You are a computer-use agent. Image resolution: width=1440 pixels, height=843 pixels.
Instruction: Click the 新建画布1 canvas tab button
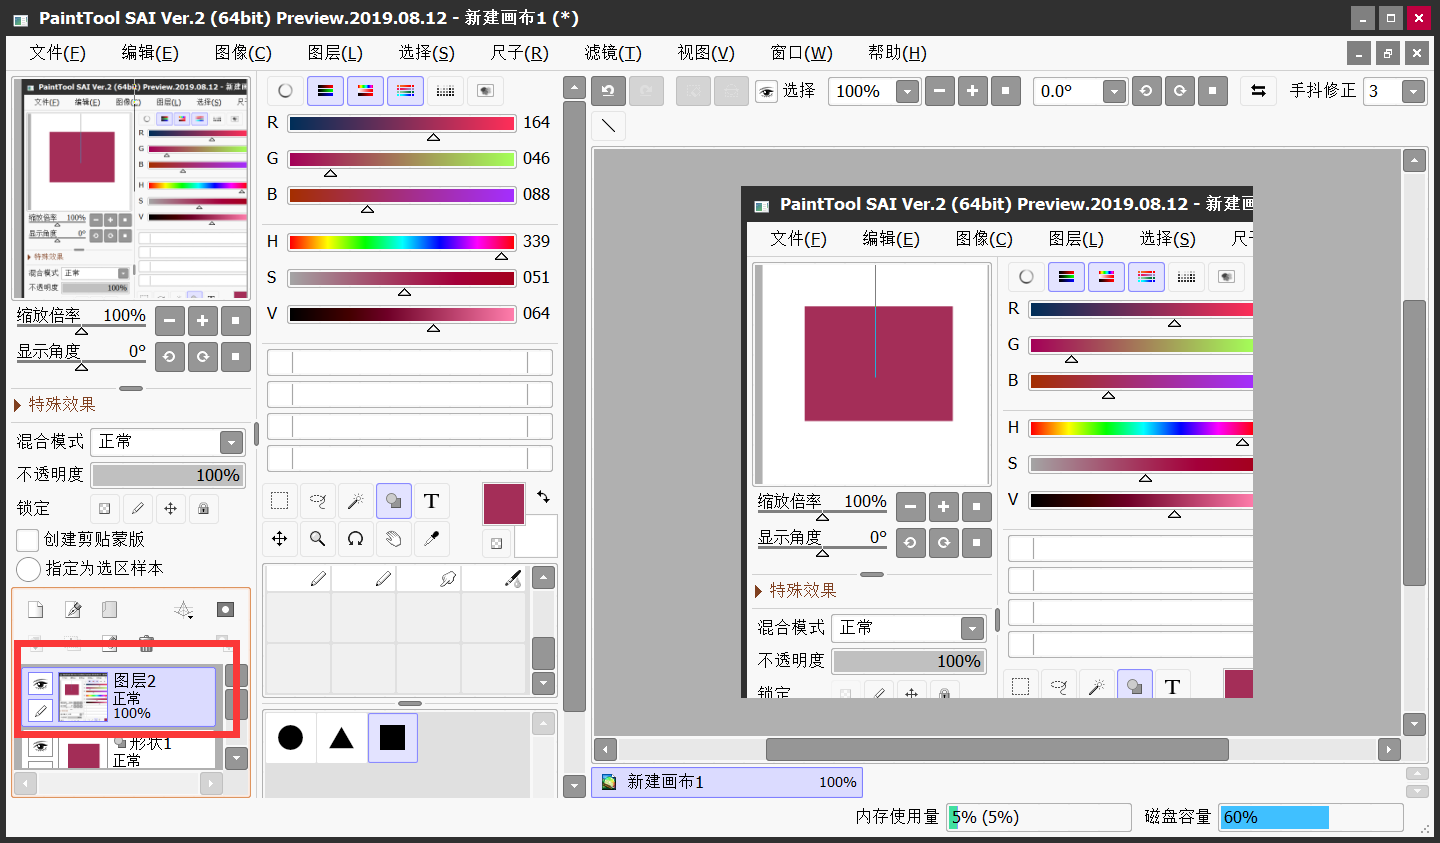[727, 782]
